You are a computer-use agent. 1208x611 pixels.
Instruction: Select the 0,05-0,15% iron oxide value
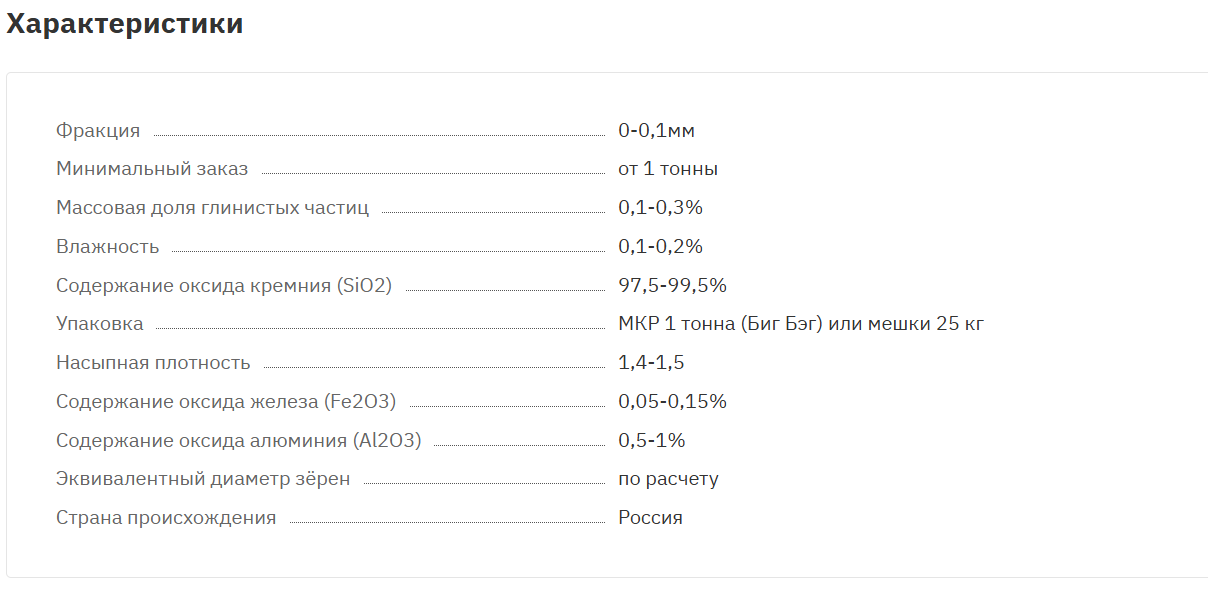coord(672,402)
